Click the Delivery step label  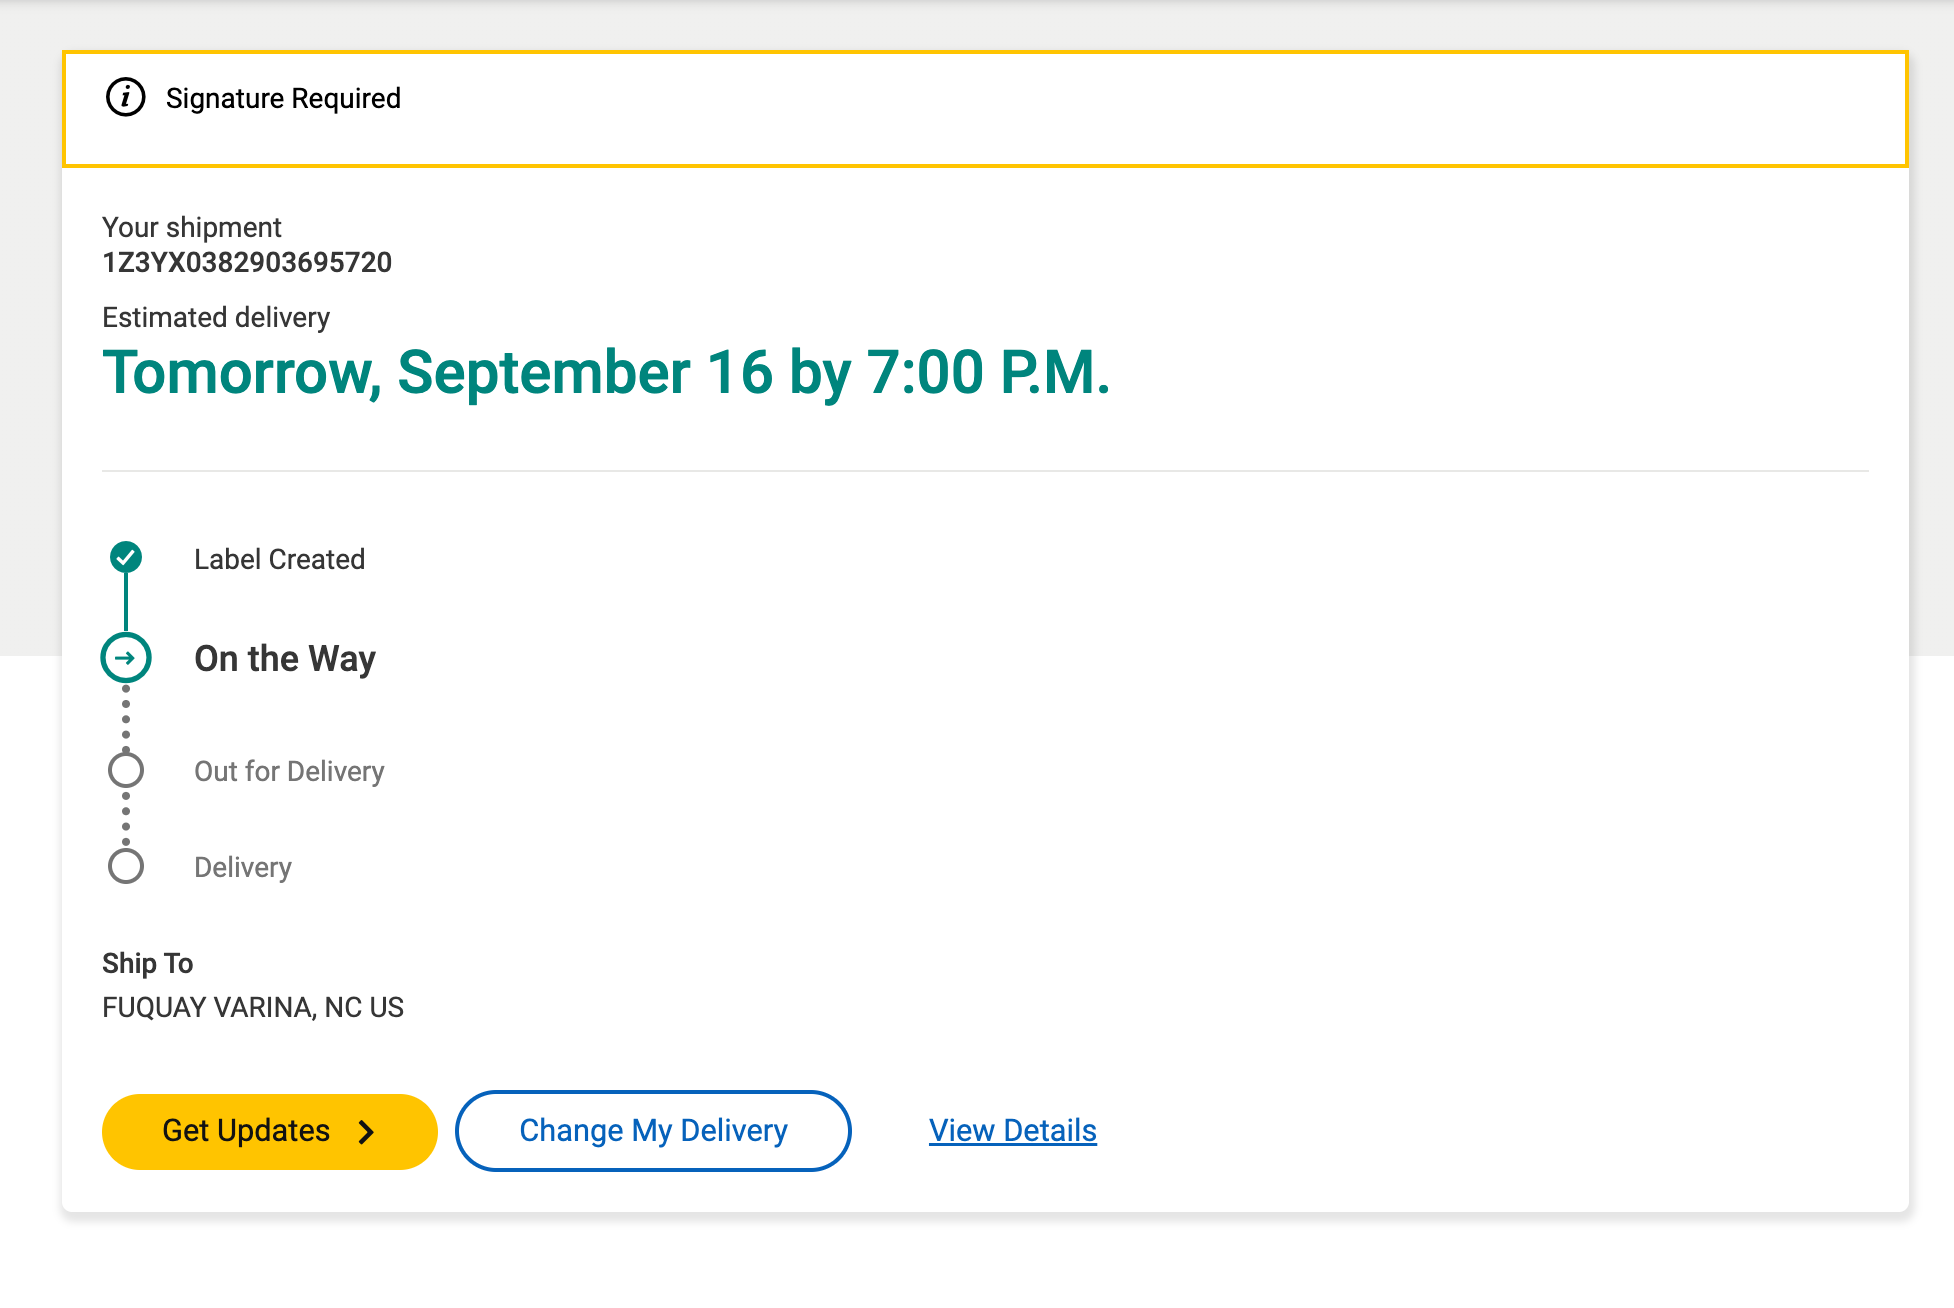[x=243, y=867]
